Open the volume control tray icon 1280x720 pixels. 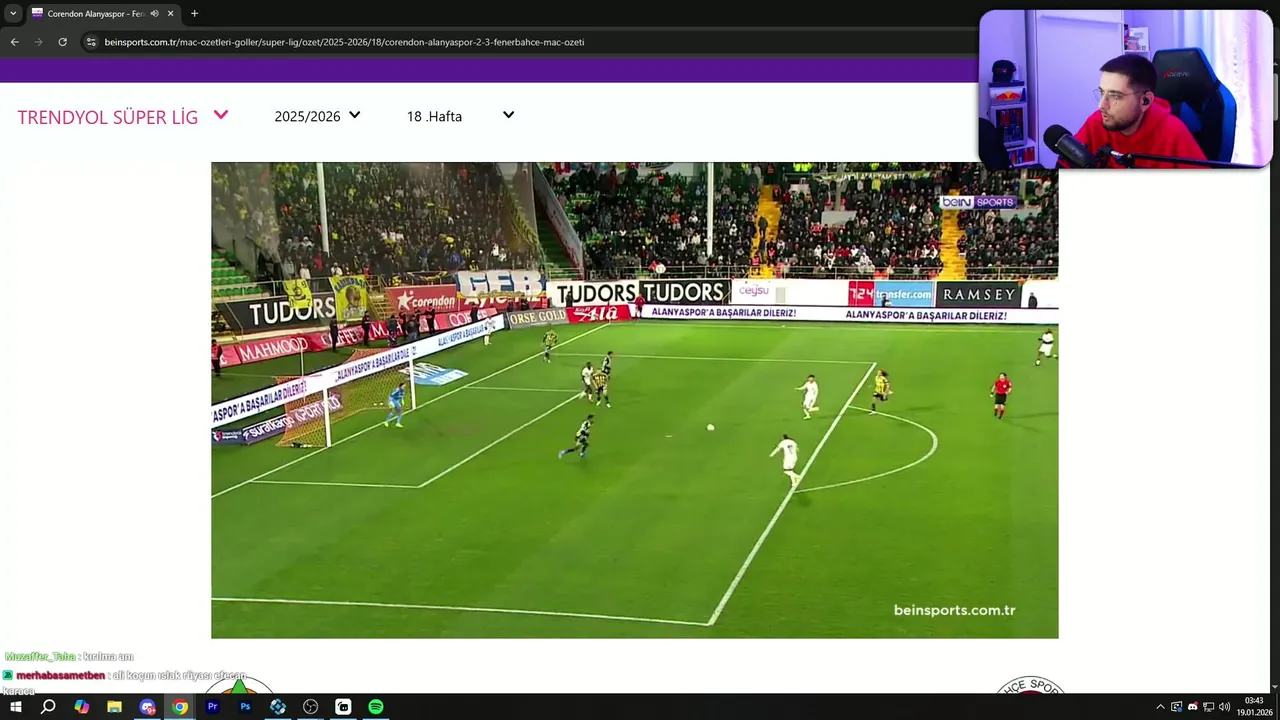pos(1224,707)
